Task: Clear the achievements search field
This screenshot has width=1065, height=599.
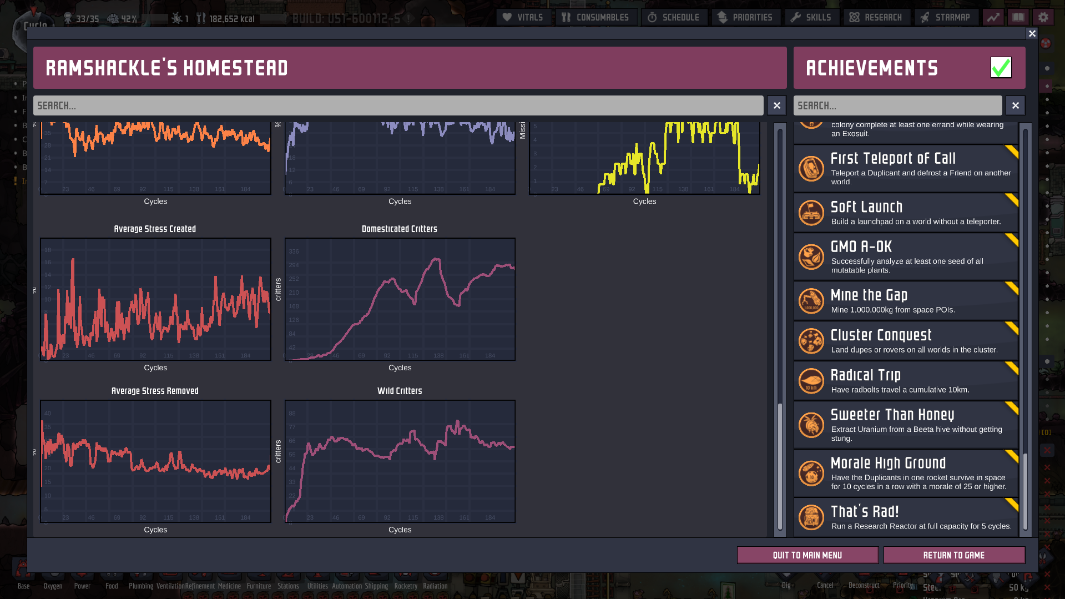Action: coord(1015,105)
